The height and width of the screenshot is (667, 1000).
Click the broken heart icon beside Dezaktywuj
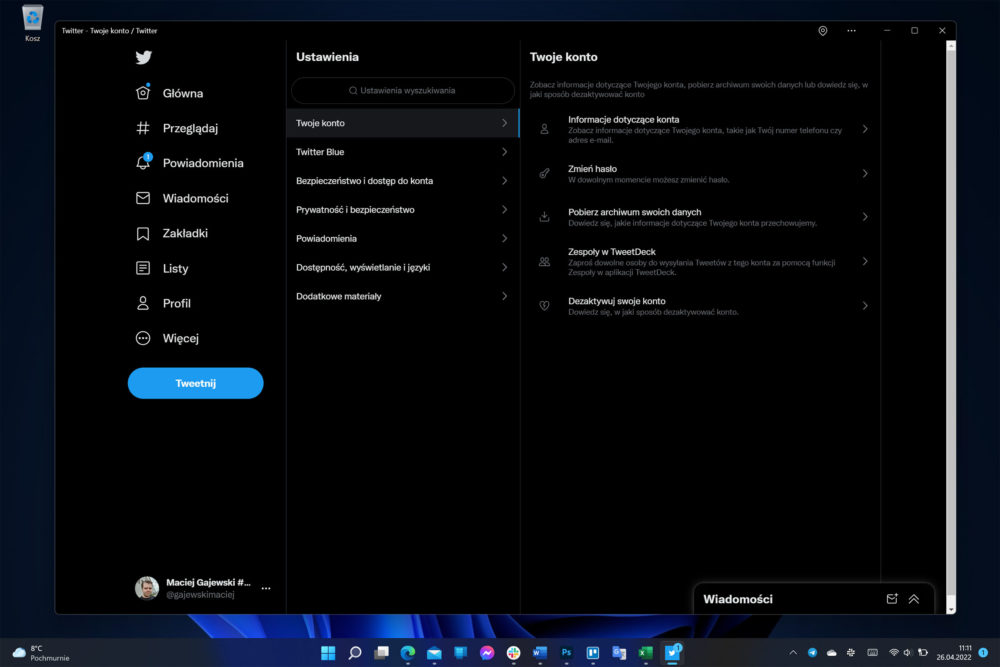point(544,305)
